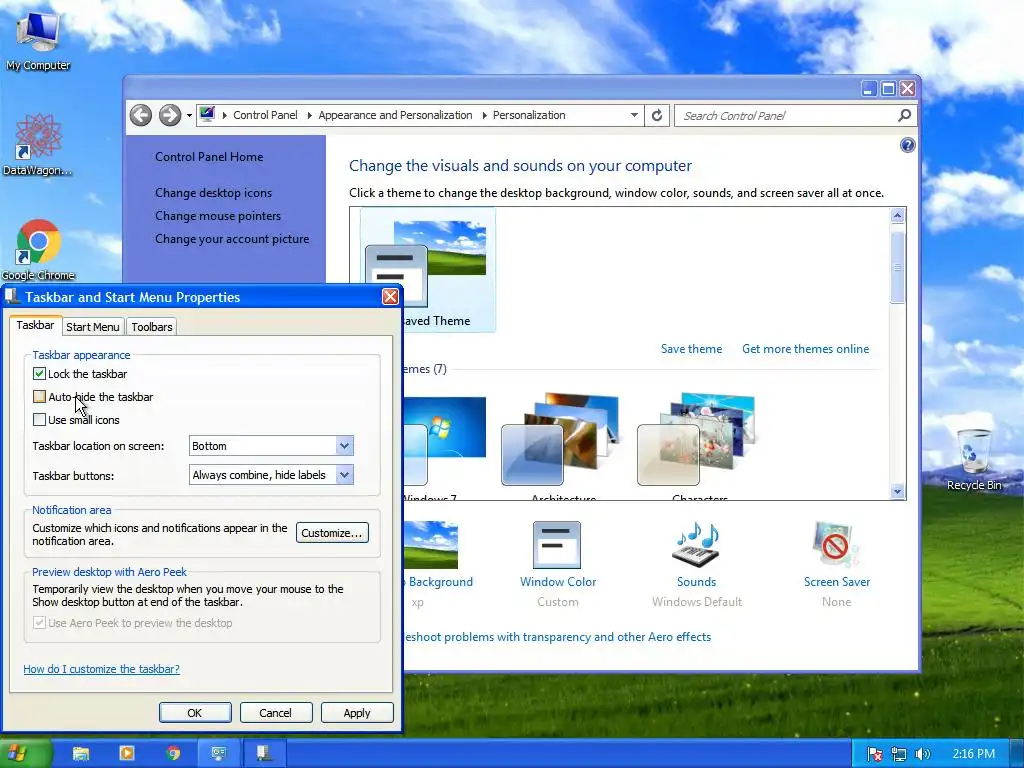The image size is (1024, 768).
Task: Click the search magnifier in Control Panel
Action: (904, 116)
